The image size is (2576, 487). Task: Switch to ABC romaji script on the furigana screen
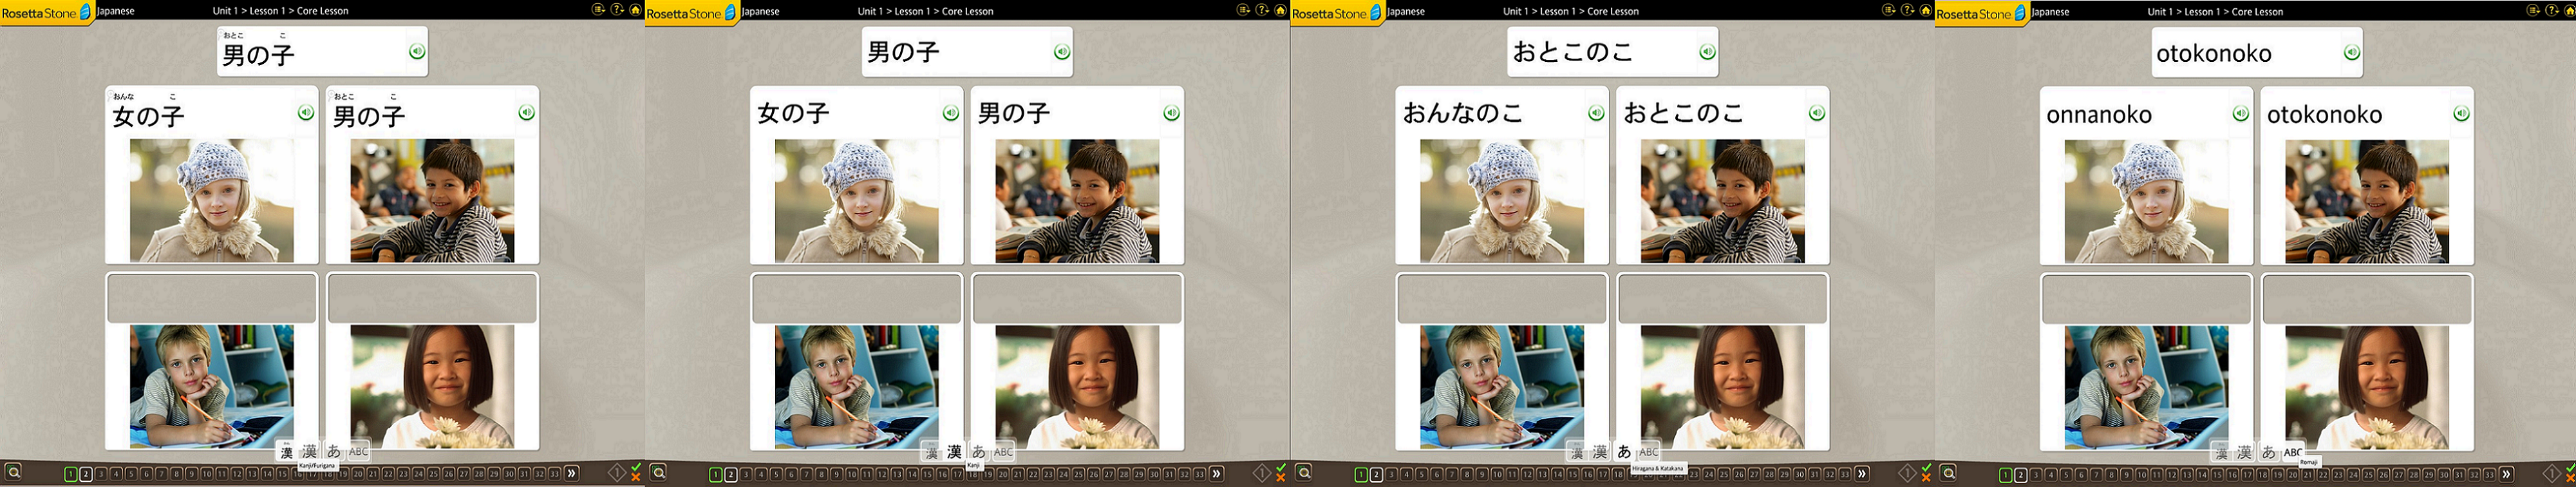(x=358, y=451)
